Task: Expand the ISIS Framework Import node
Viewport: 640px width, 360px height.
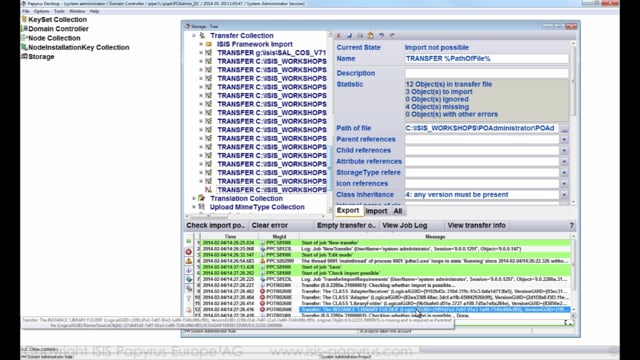Action: [201, 44]
